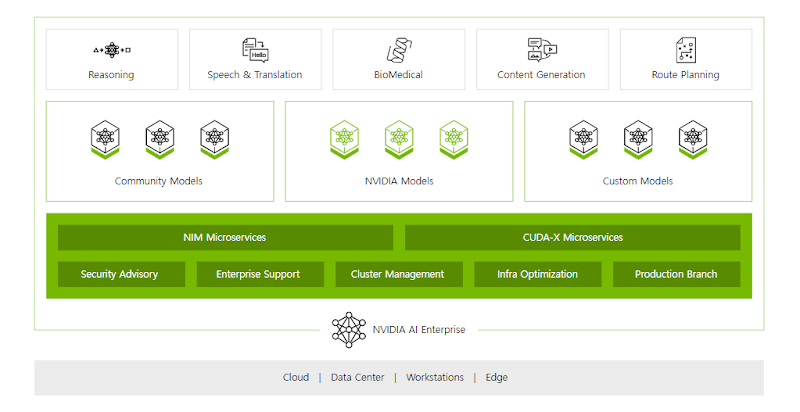
Task: Select the third green NVIDIA Models icon
Action: 454,140
